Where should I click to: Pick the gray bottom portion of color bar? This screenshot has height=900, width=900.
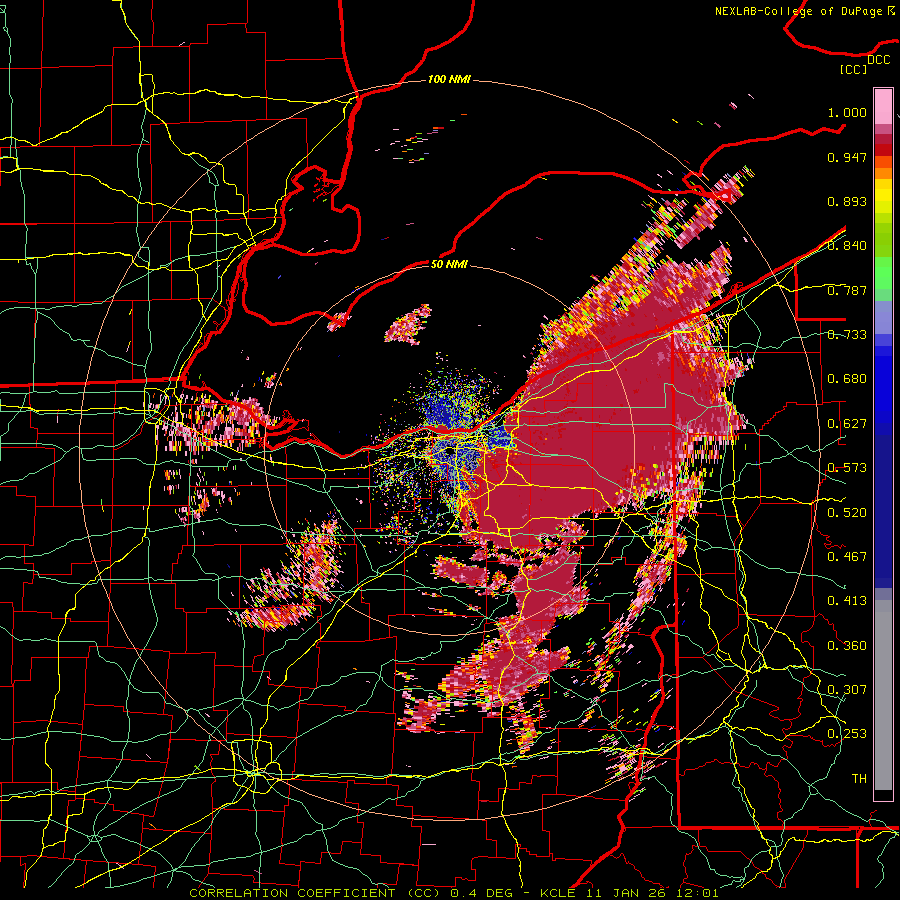point(883,695)
